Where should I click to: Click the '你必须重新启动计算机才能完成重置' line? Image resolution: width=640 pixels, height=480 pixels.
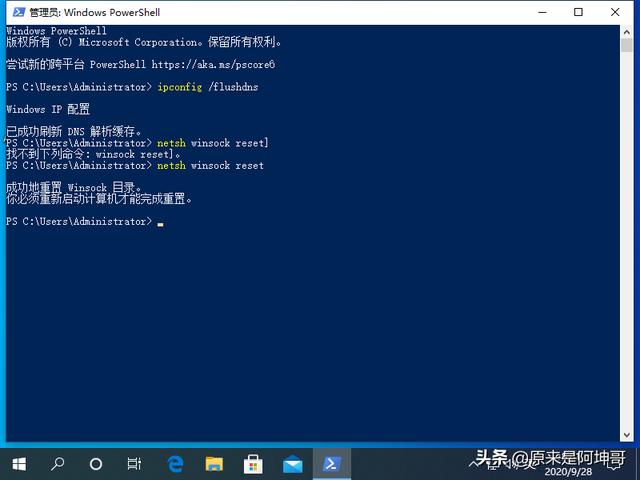[x=99, y=199]
